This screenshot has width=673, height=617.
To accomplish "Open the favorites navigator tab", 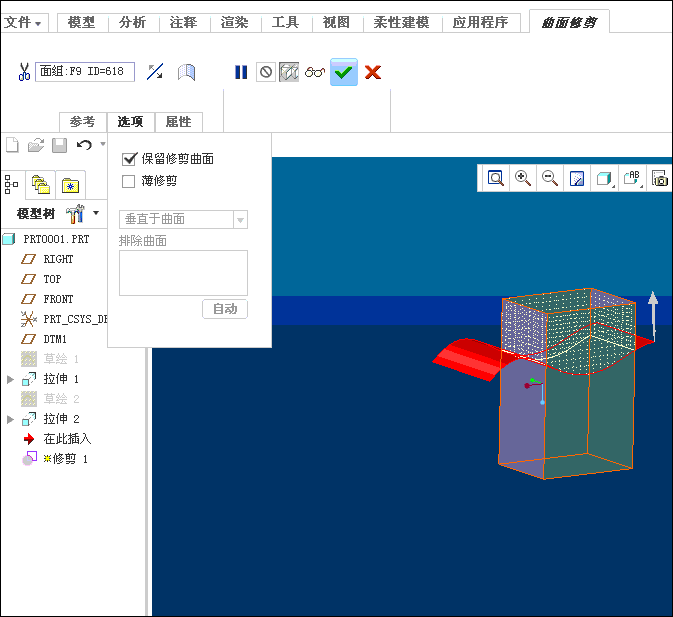I will (x=70, y=185).
